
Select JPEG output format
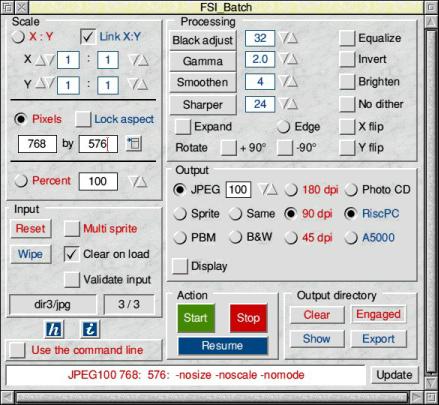click(x=180, y=190)
